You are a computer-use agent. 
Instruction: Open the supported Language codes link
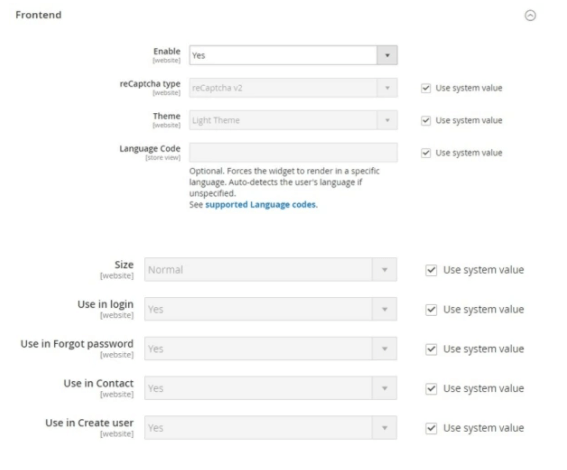click(261, 205)
